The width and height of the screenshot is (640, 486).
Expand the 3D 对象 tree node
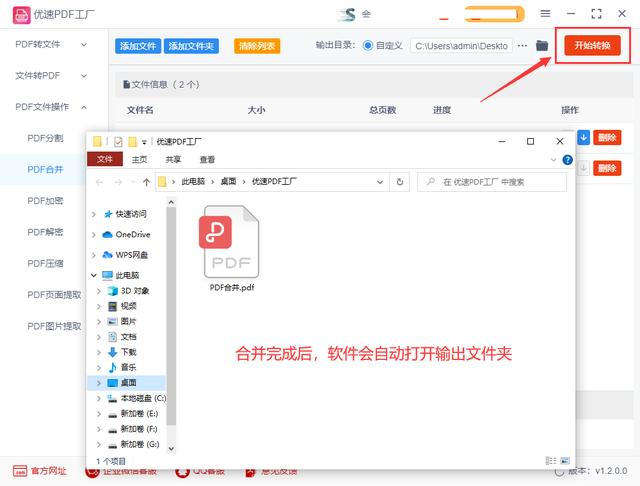tap(99, 291)
